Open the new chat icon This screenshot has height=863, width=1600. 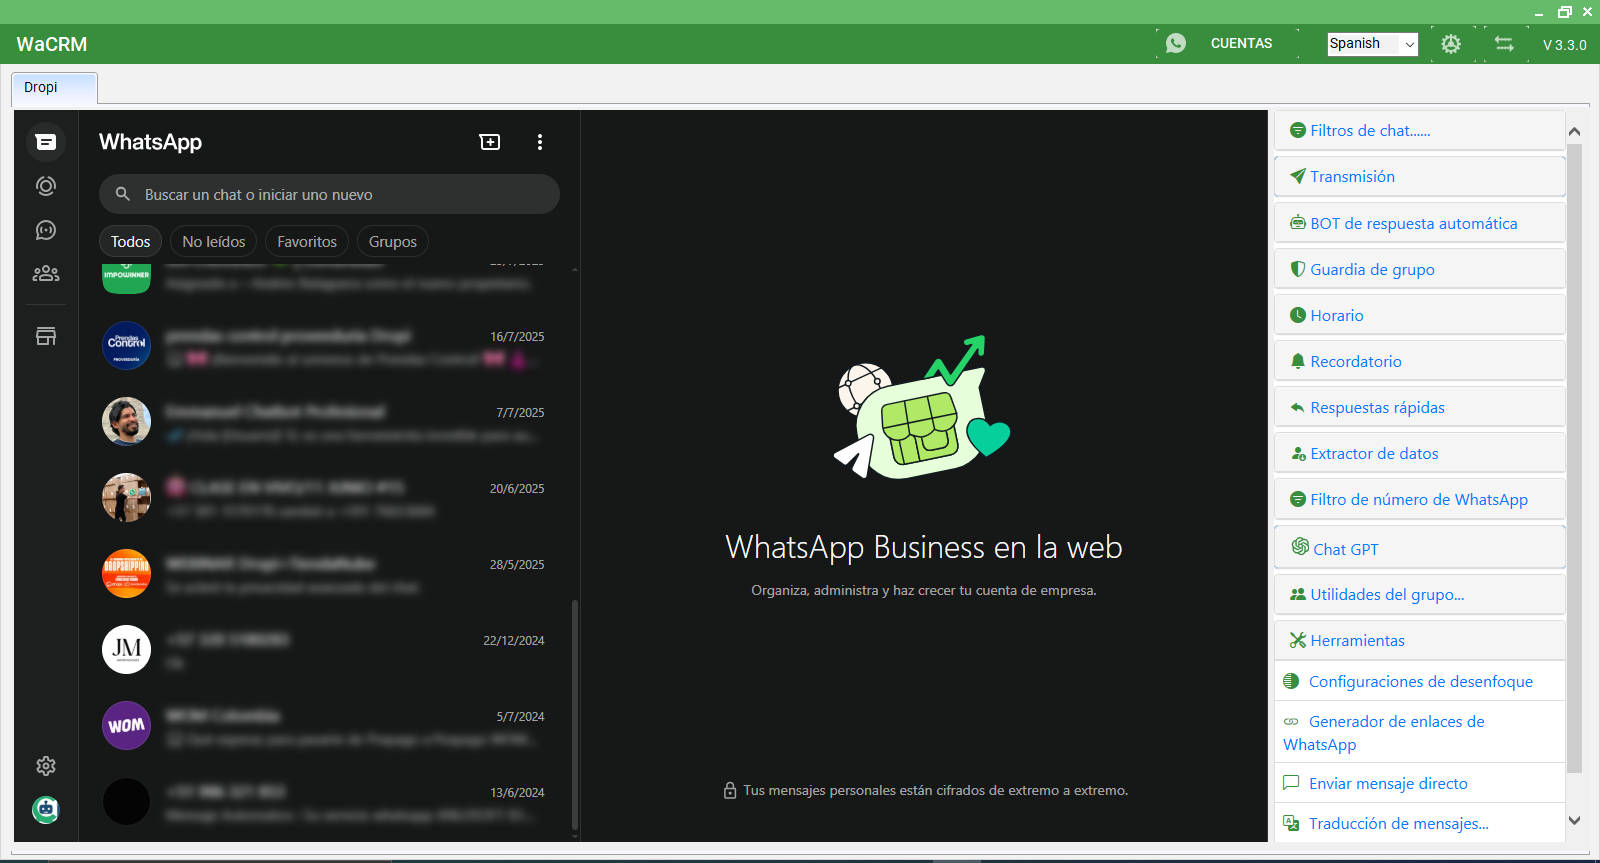point(490,142)
